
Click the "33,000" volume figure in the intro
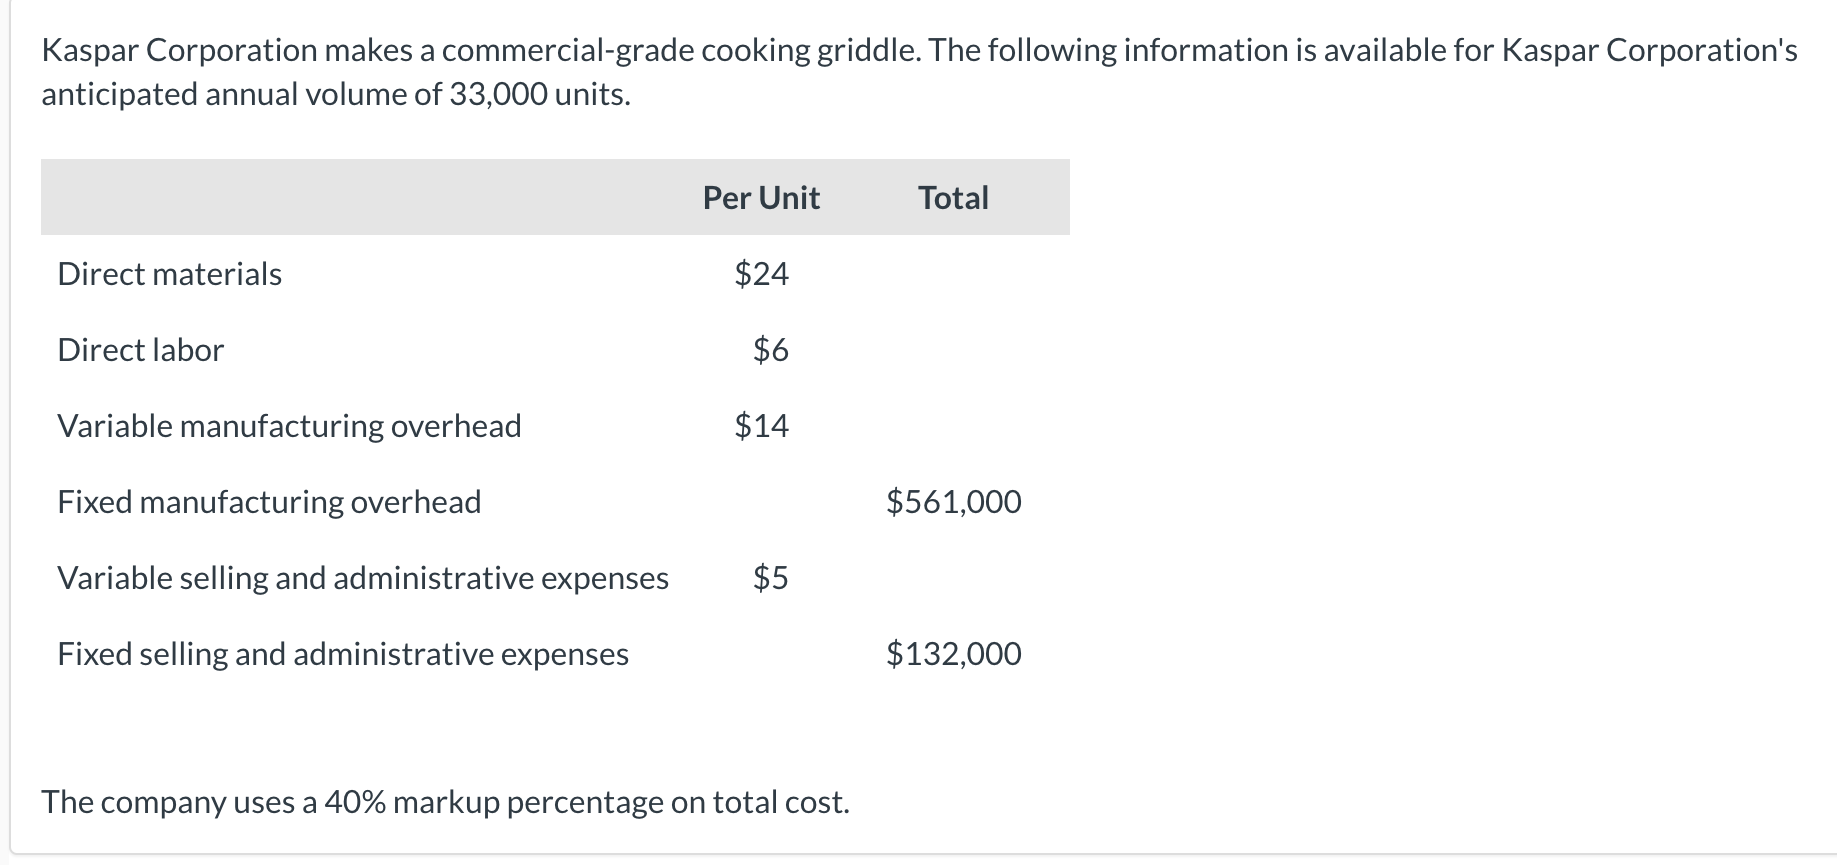(x=497, y=94)
